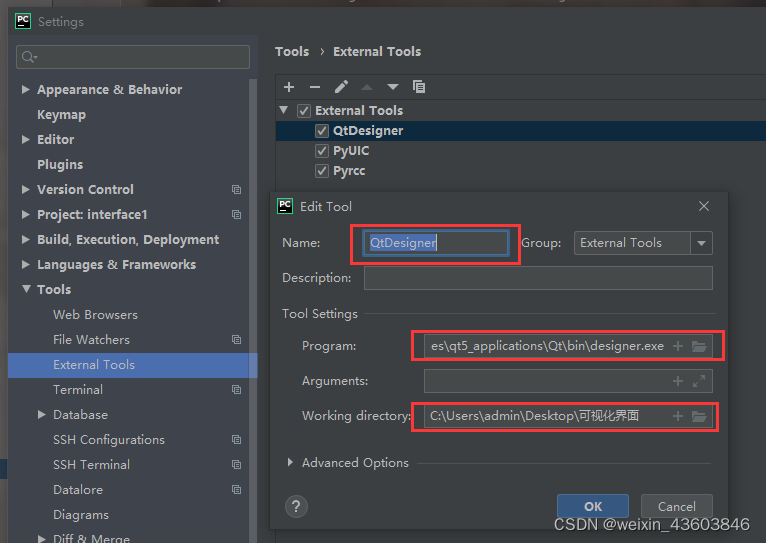Click project-level icon beside Project: interface1
766x543 pixels.
tap(236, 214)
